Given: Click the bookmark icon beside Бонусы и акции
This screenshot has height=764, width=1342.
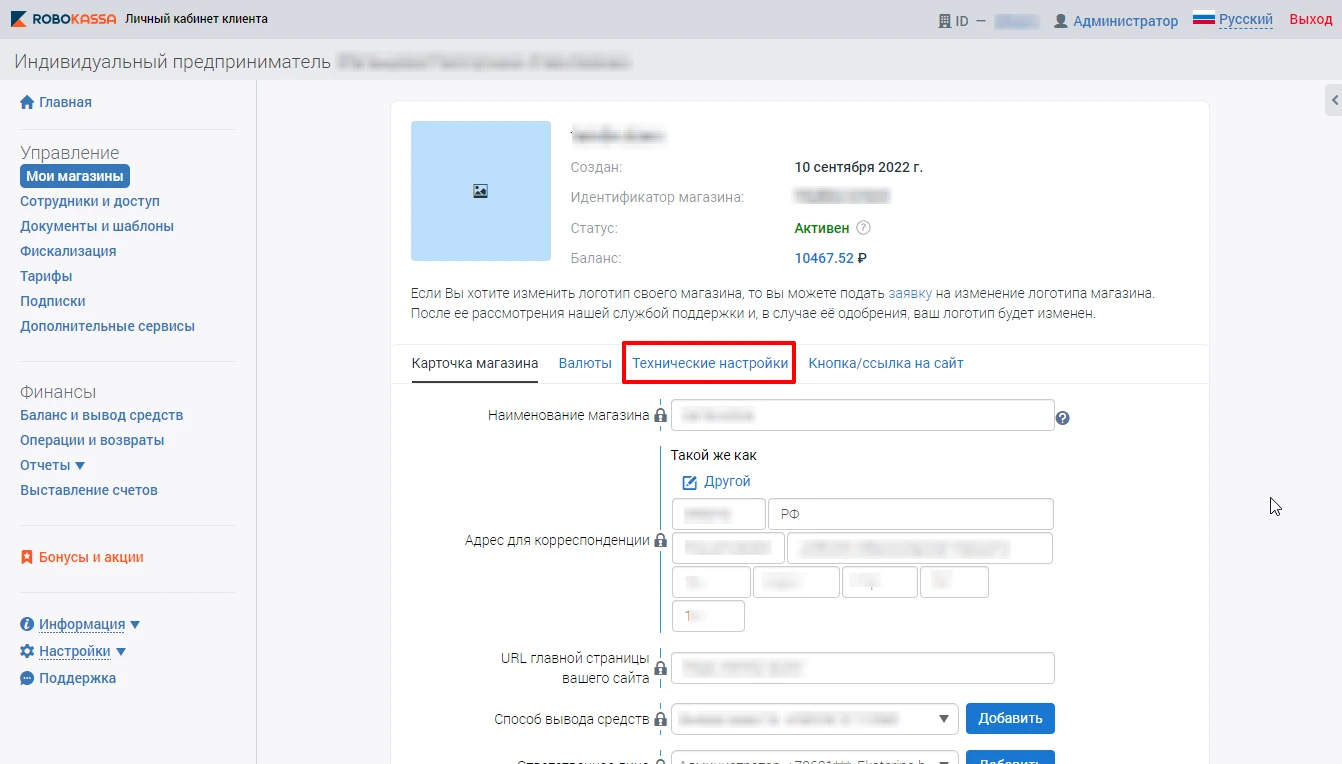Looking at the screenshot, I should click(x=27, y=557).
